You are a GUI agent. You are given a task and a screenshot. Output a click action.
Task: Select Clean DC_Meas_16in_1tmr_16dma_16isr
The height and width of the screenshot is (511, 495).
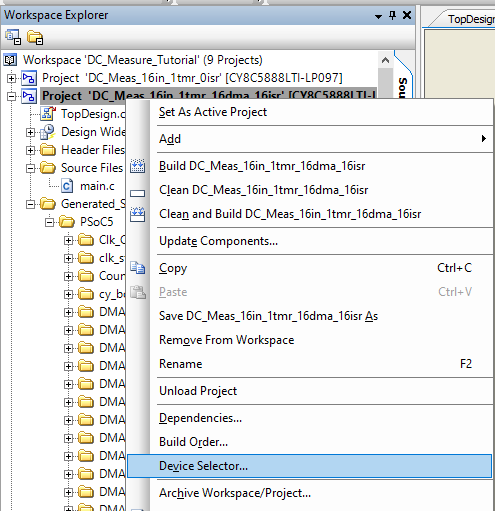point(310,190)
